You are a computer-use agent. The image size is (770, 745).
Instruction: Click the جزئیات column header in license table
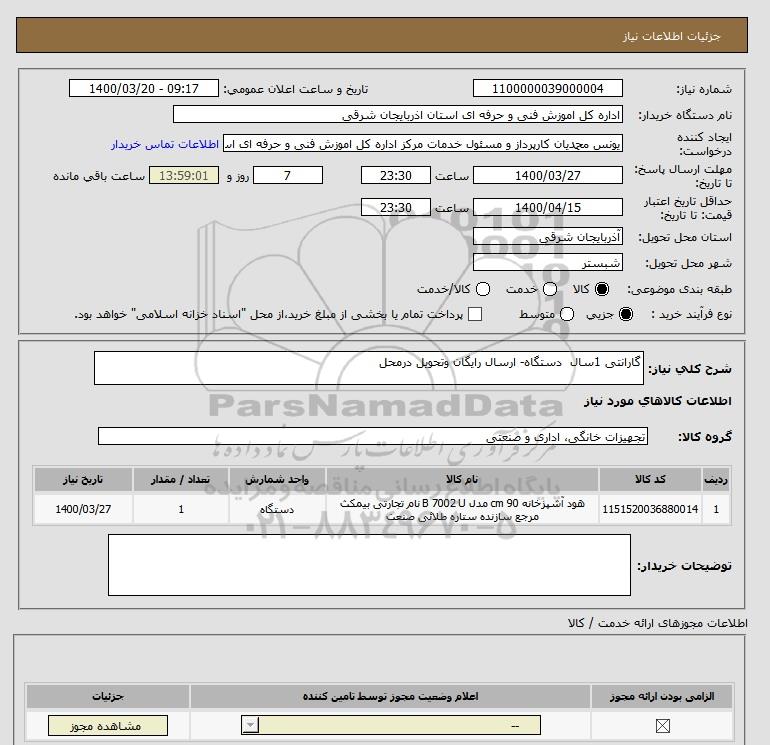click(x=108, y=696)
